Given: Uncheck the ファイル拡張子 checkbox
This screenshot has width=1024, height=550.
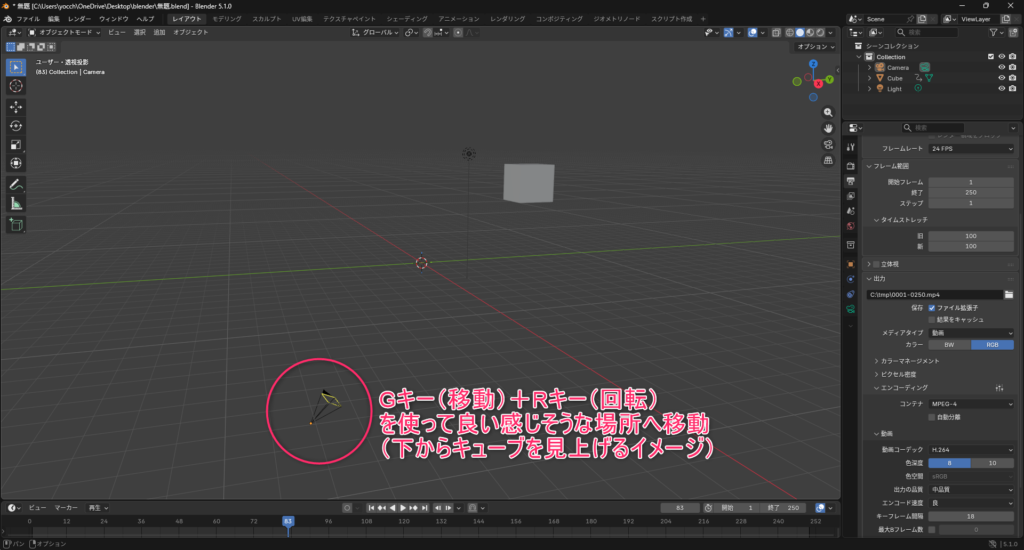Looking at the screenshot, I should 932,308.
